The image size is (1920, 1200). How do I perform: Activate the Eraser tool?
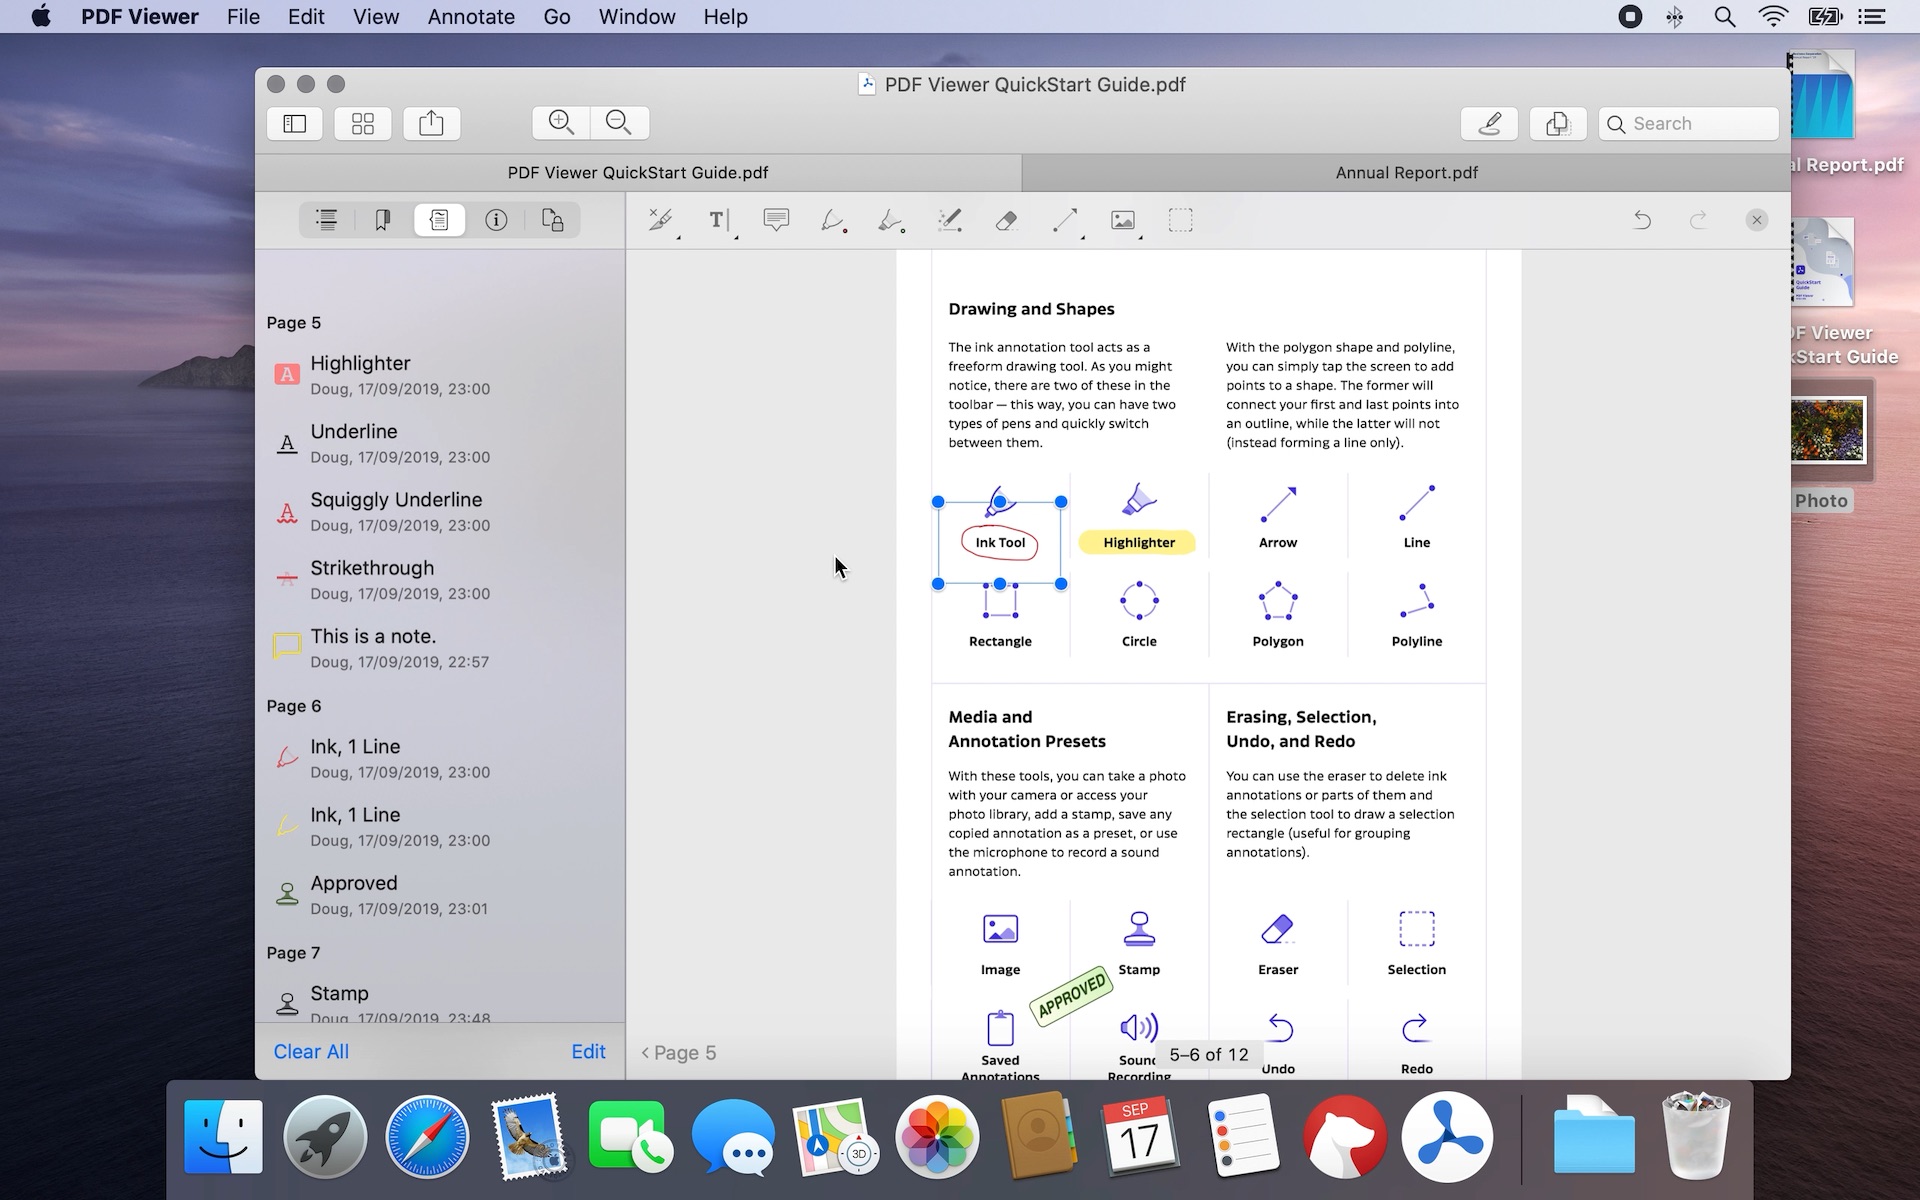point(1007,220)
